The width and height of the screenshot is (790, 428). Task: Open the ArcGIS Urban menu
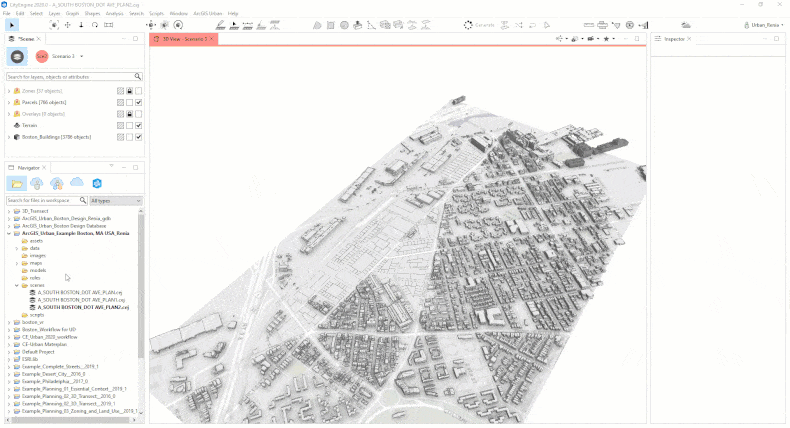tap(208, 14)
